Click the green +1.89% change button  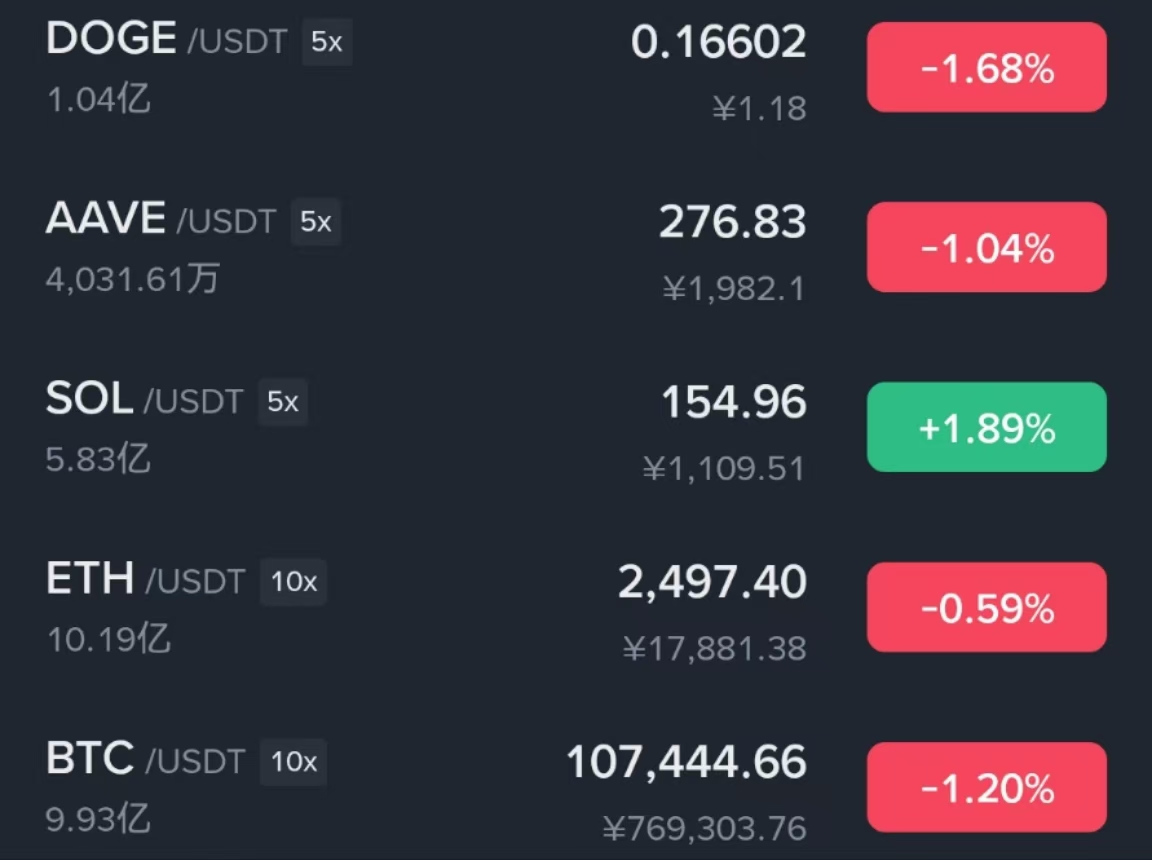pos(987,427)
